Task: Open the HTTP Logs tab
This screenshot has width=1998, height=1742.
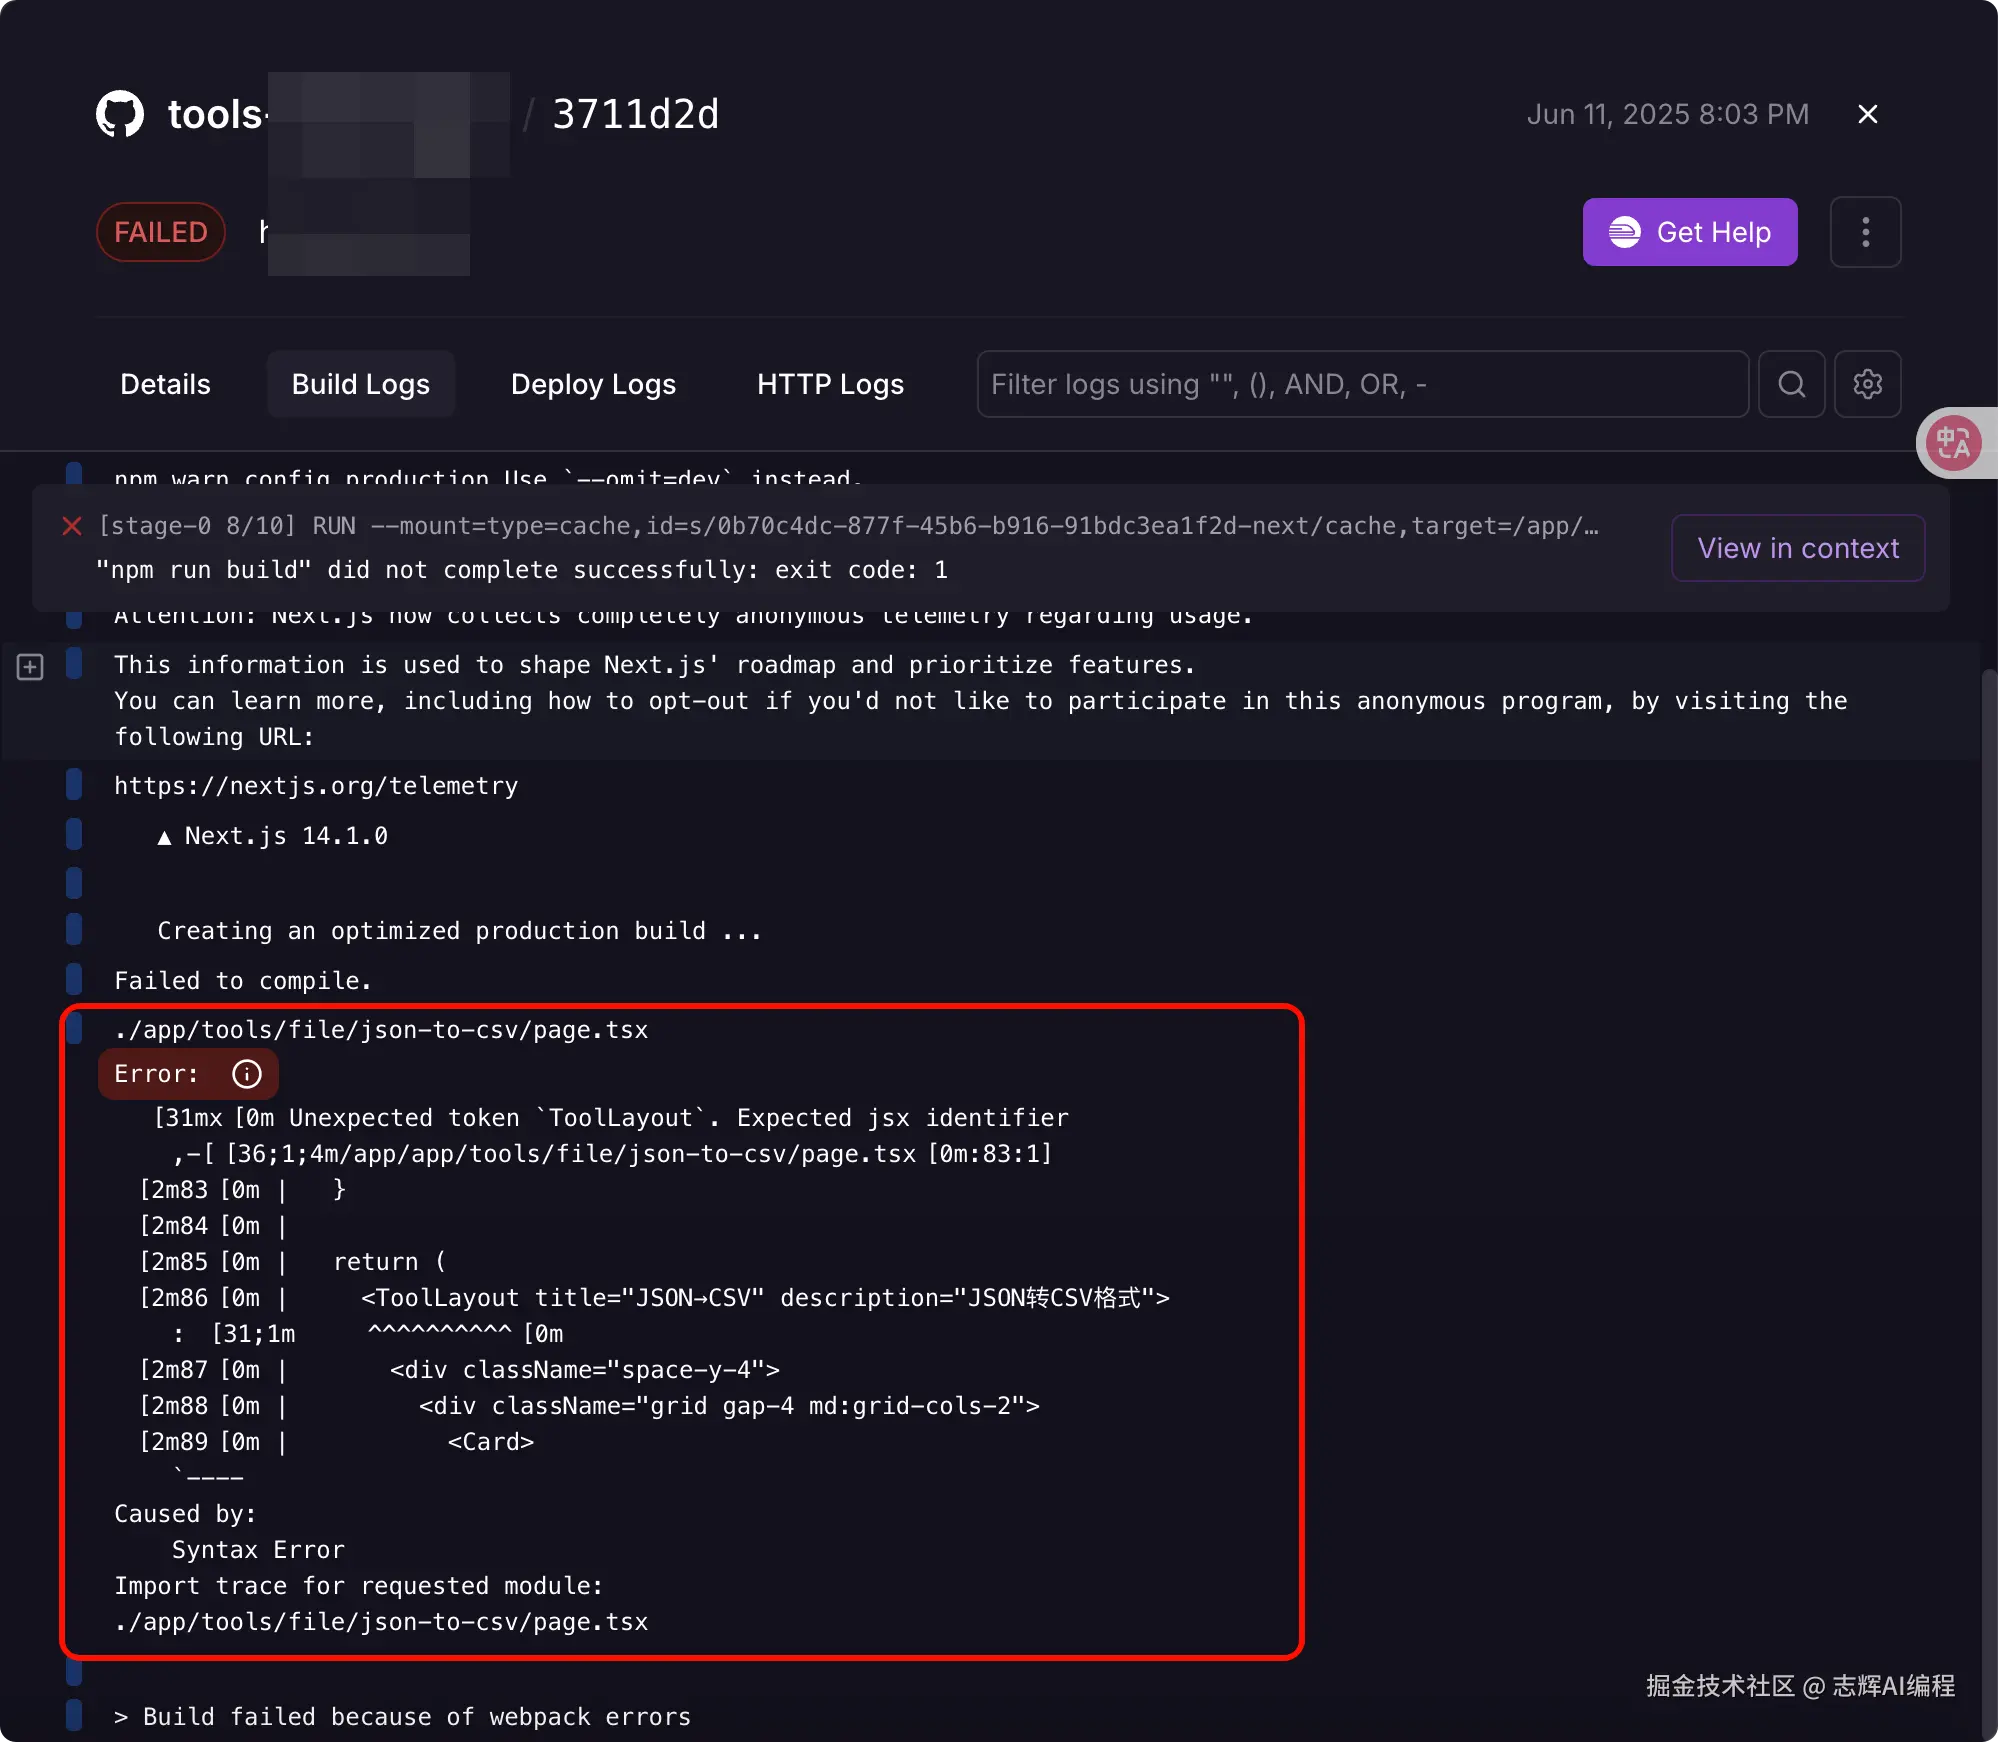Action: click(830, 384)
